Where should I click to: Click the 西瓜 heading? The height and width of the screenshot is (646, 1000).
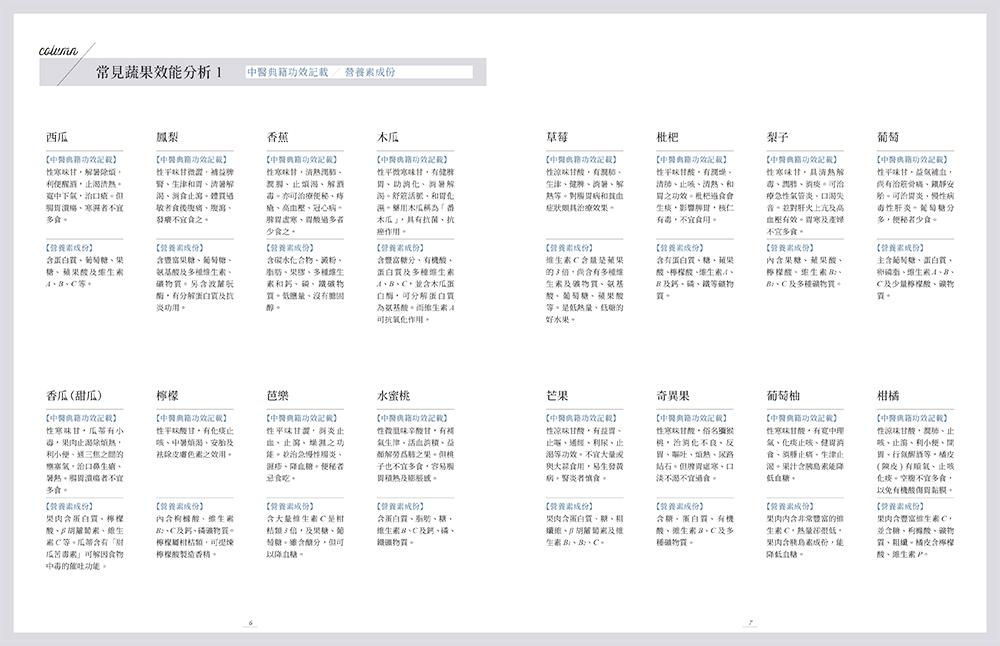point(57,137)
